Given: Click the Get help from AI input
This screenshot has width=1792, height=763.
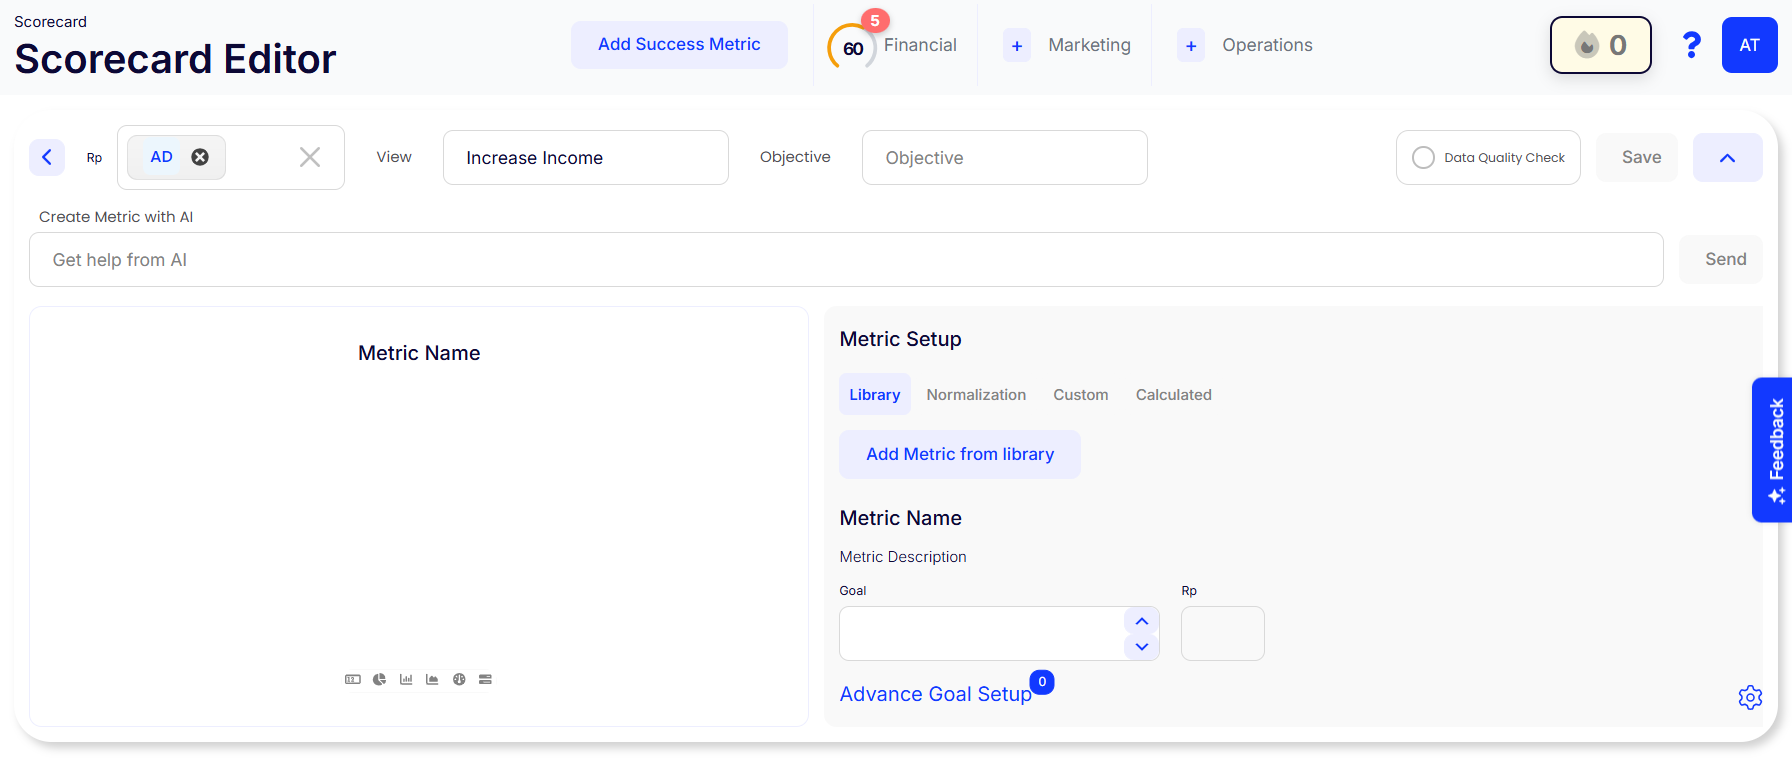Looking at the screenshot, I should click(845, 260).
